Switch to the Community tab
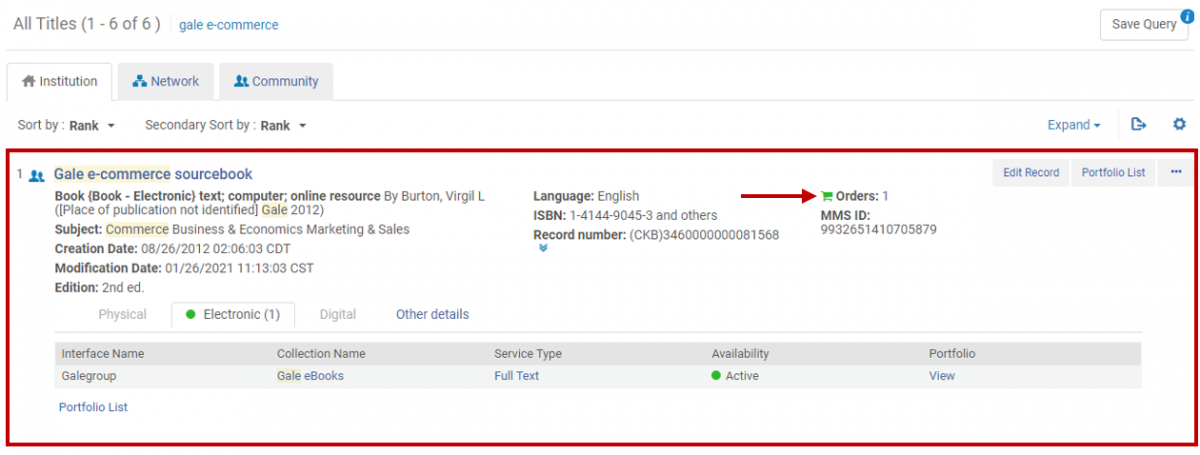 pos(276,82)
